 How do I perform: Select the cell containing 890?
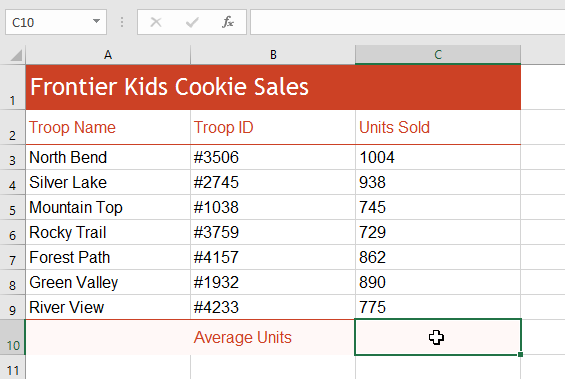438,282
